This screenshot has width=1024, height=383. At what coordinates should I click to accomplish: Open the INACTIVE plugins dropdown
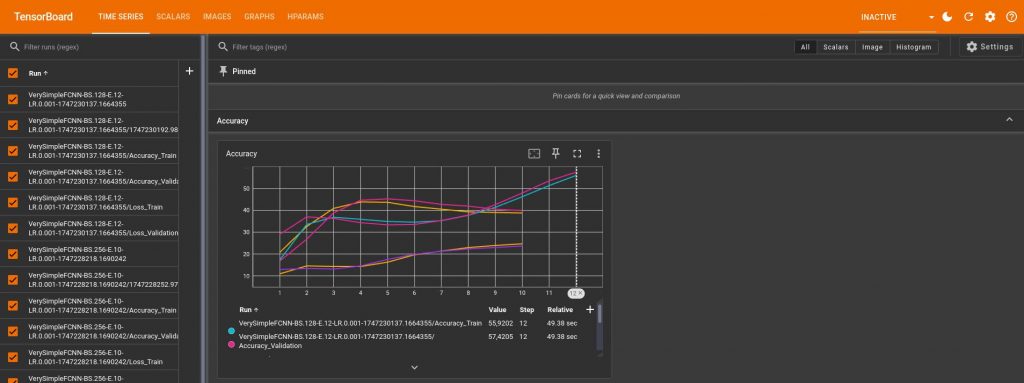(x=898, y=17)
